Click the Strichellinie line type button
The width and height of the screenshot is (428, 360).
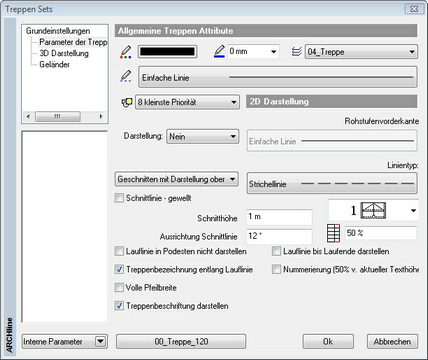tap(332, 183)
